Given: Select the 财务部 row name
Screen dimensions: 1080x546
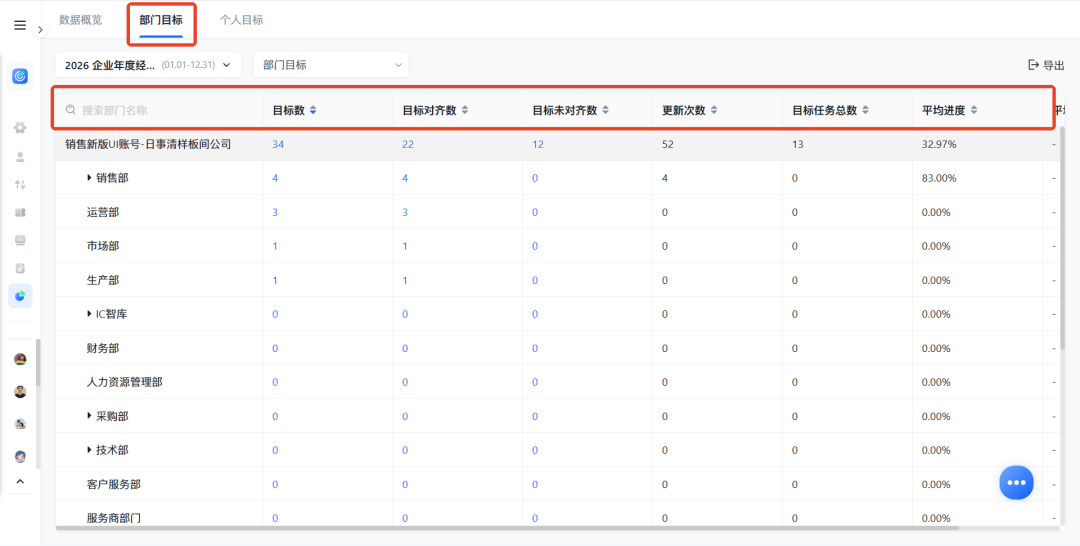Looking at the screenshot, I should pyautogui.click(x=103, y=348).
